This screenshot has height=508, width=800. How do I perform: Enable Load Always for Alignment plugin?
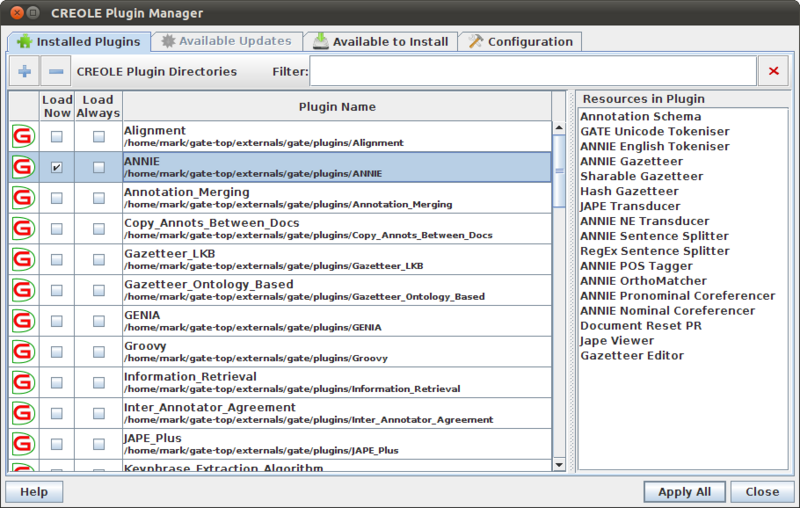[x=98, y=137]
